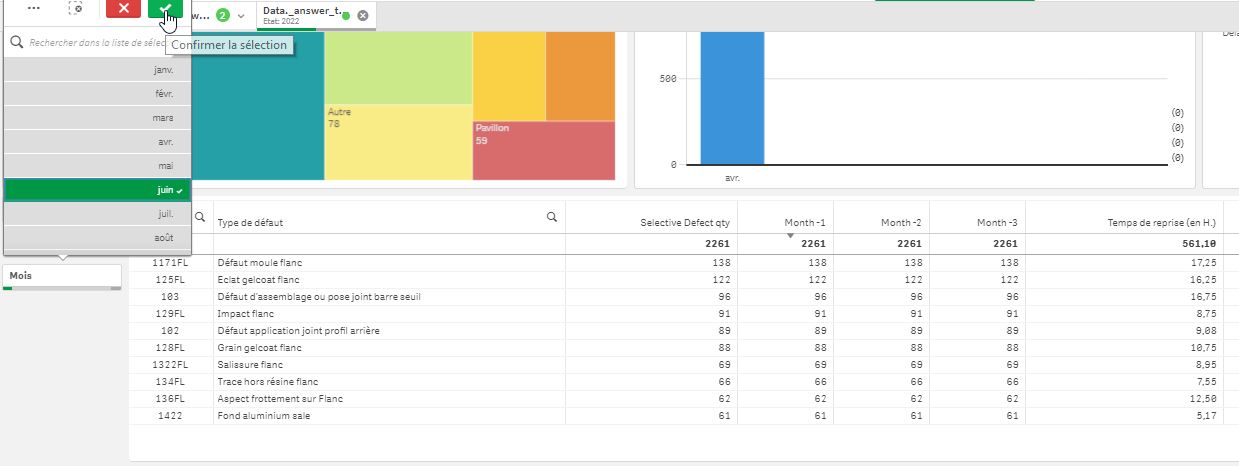Viewport: 1239px width, 466px height.
Task: Toggle mars in the month list
Action: coord(90,118)
